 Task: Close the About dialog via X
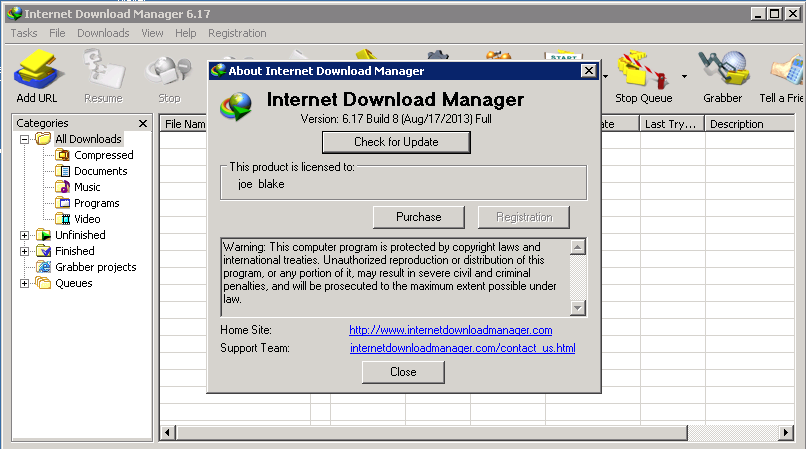point(589,70)
